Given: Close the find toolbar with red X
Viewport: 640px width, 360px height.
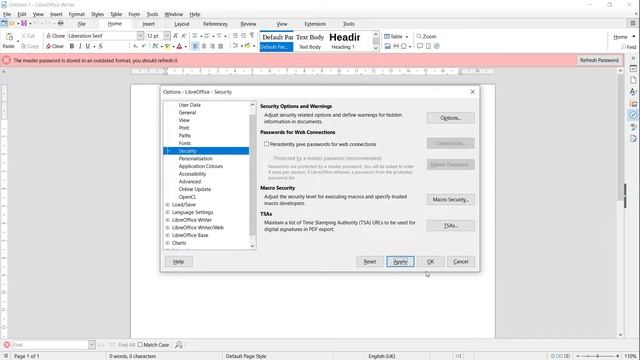Looking at the screenshot, I should point(7,345).
